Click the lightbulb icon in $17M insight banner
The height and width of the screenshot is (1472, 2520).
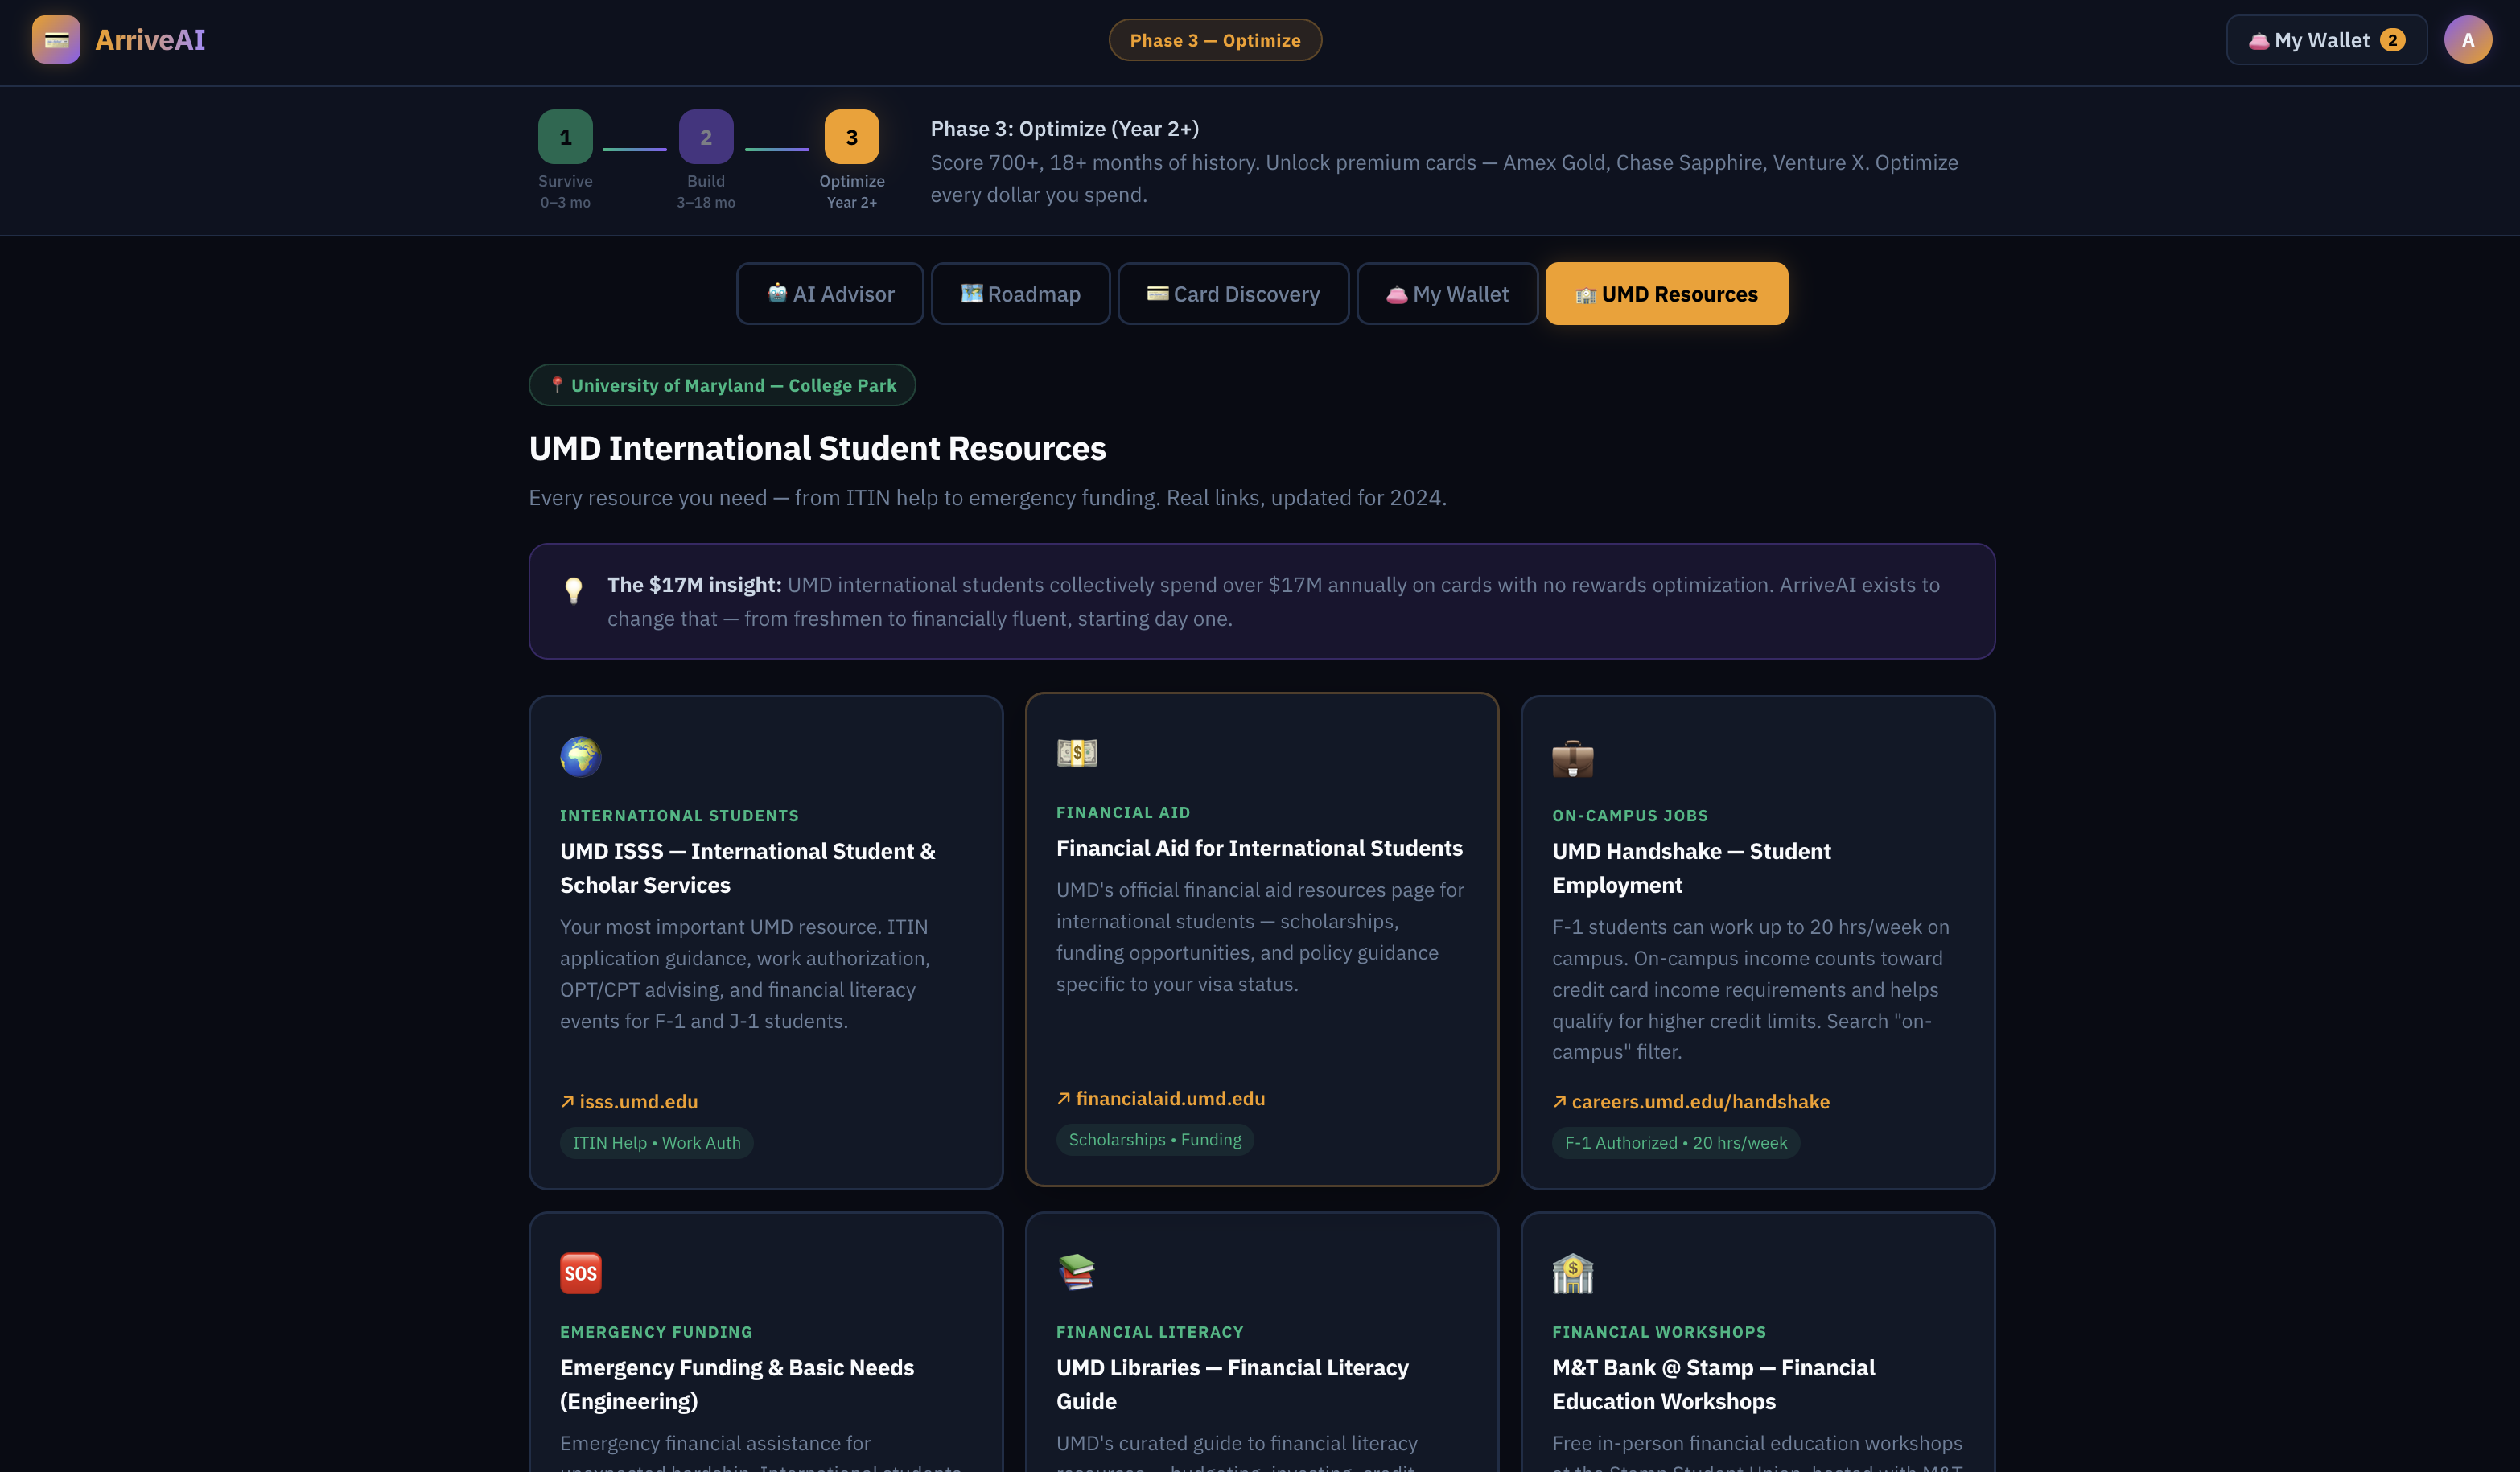pyautogui.click(x=573, y=590)
